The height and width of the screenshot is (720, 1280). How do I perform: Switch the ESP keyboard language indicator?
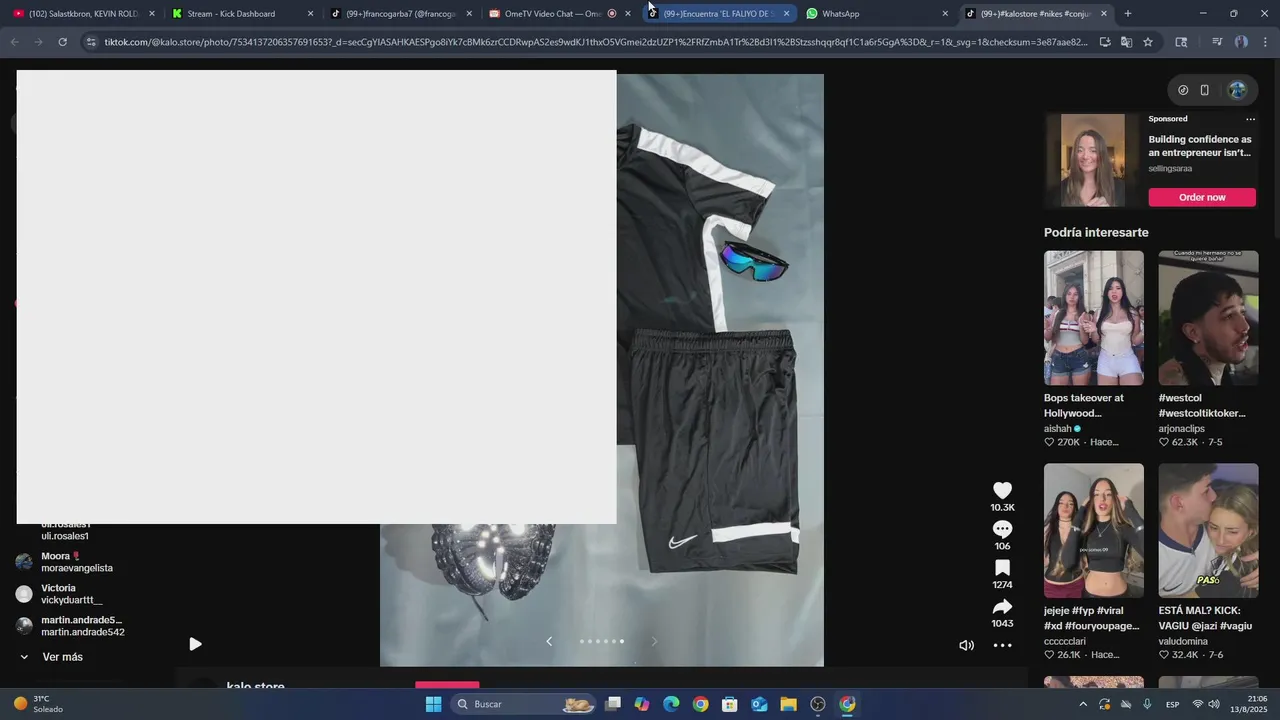(1171, 704)
